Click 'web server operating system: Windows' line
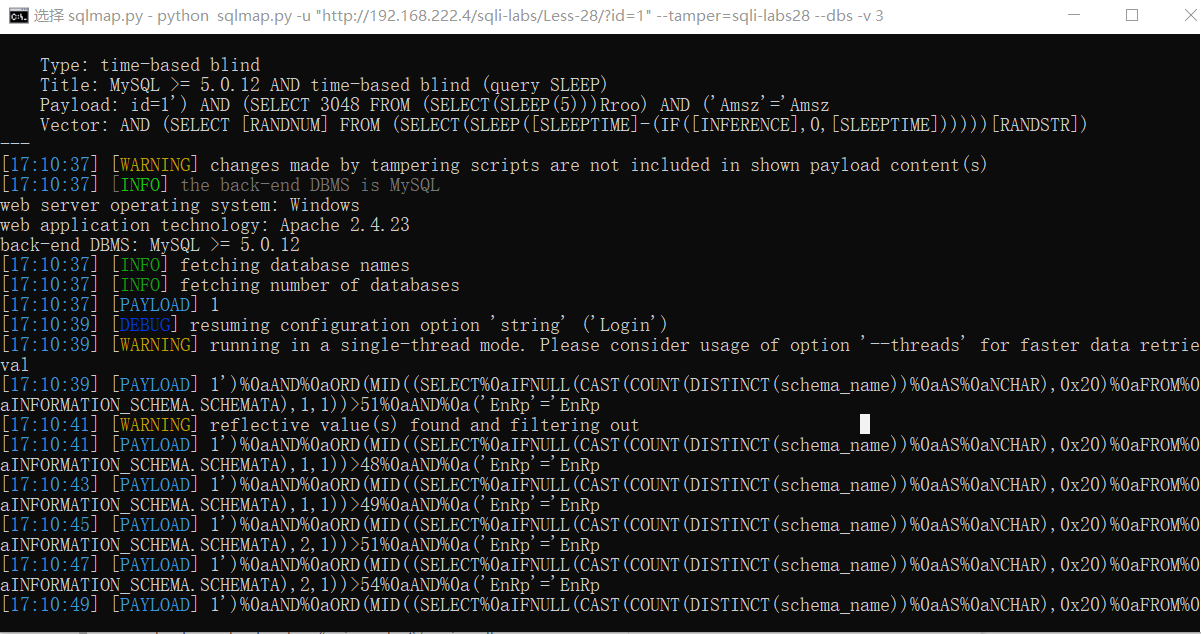1201x634 pixels. pyautogui.click(x=180, y=205)
